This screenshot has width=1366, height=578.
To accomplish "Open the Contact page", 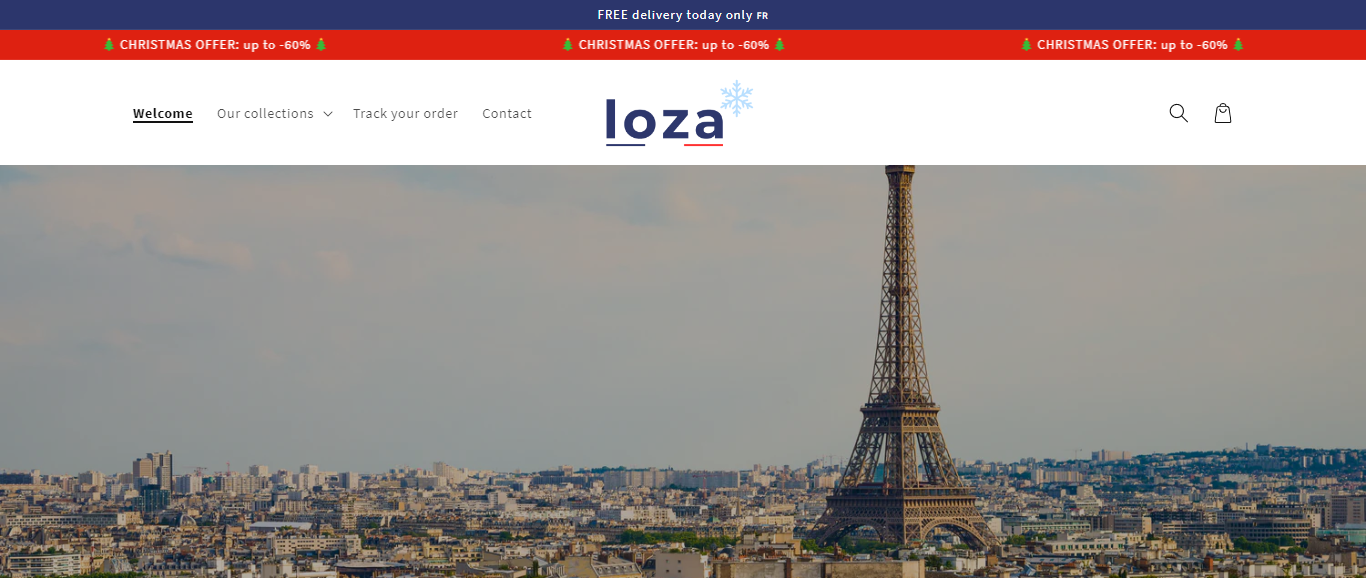I will pyautogui.click(x=507, y=114).
